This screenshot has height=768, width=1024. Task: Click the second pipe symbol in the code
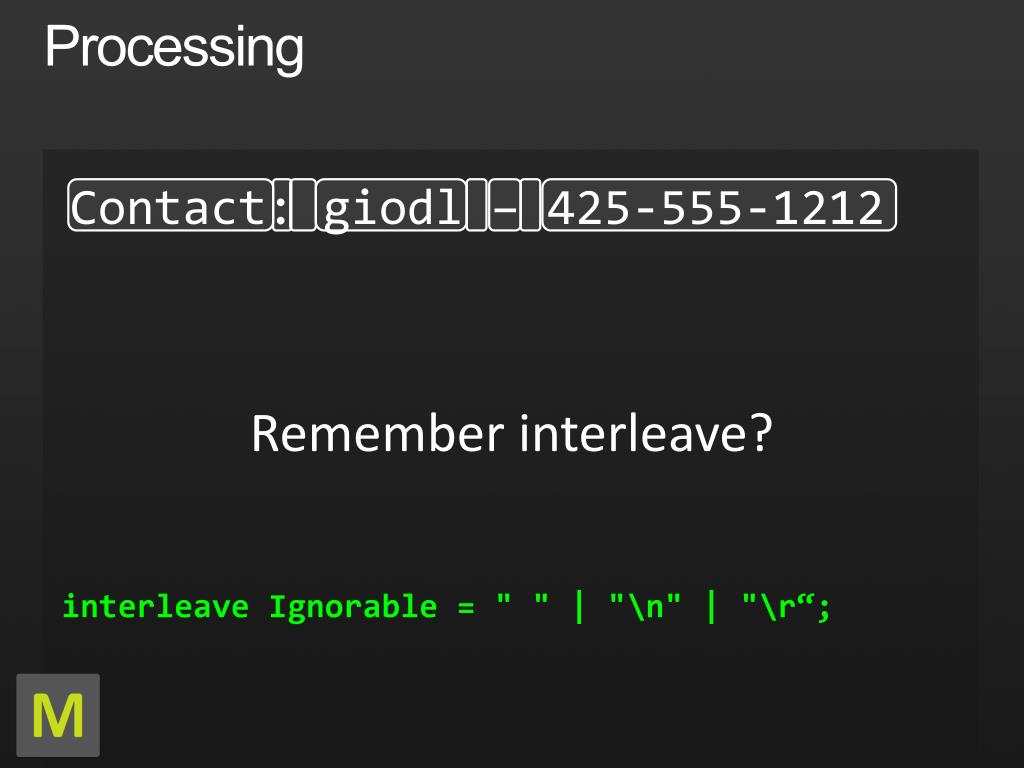711,607
